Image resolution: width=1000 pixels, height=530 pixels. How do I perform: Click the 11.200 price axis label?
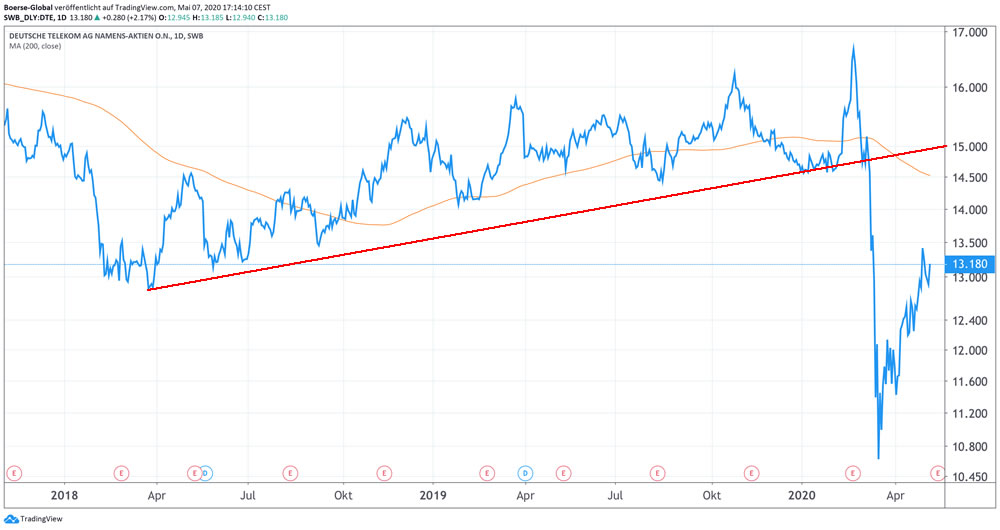point(969,413)
